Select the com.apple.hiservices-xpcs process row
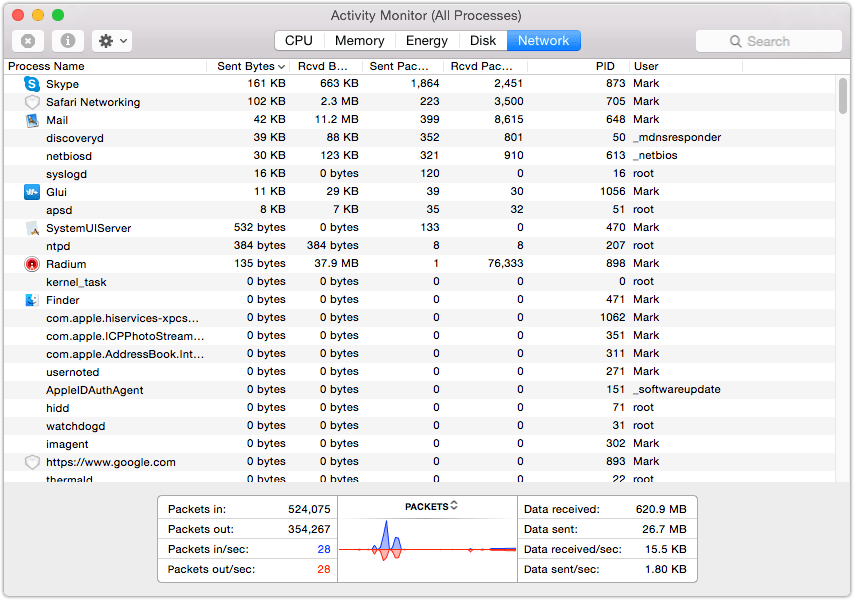 coord(419,317)
